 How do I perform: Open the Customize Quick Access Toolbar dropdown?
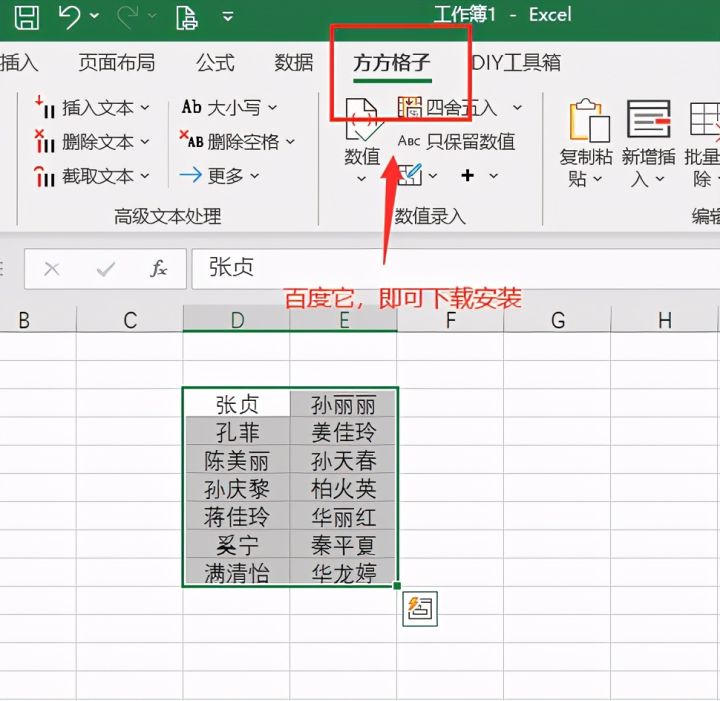[228, 17]
